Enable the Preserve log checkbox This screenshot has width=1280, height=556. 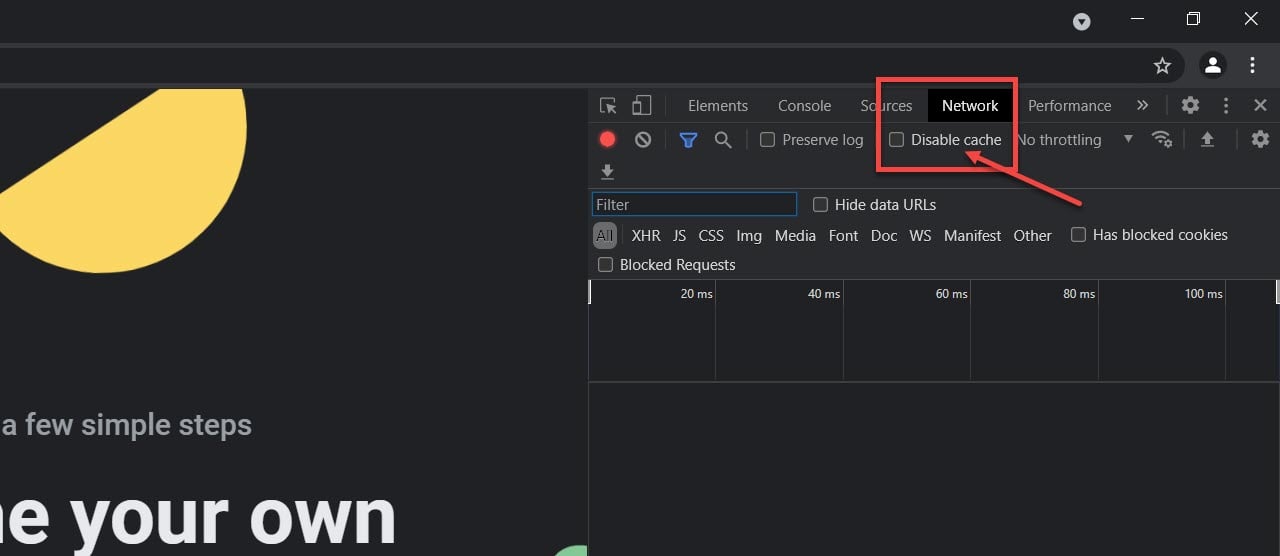[767, 140]
